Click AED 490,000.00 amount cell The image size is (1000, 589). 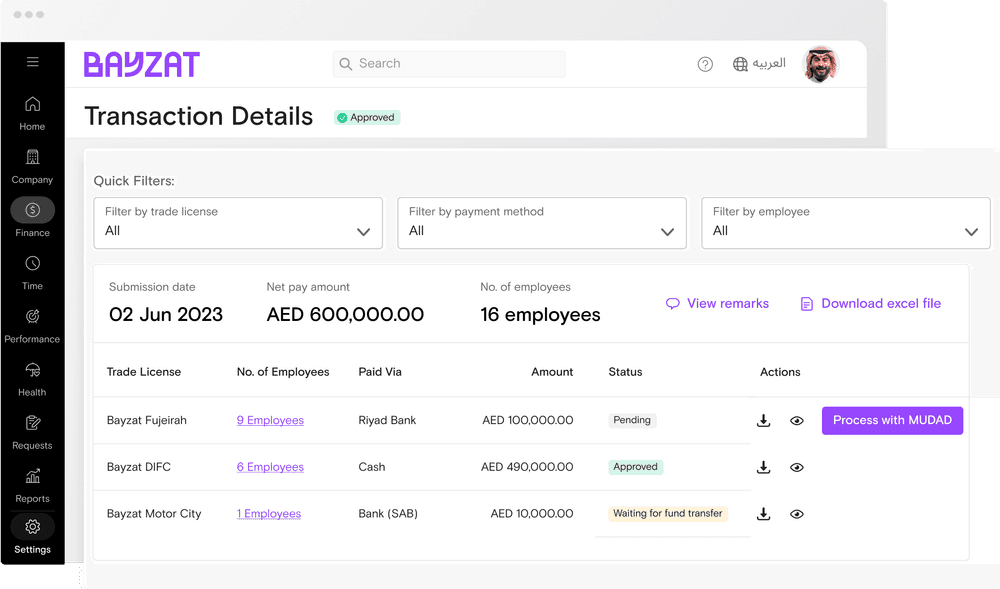(x=527, y=467)
